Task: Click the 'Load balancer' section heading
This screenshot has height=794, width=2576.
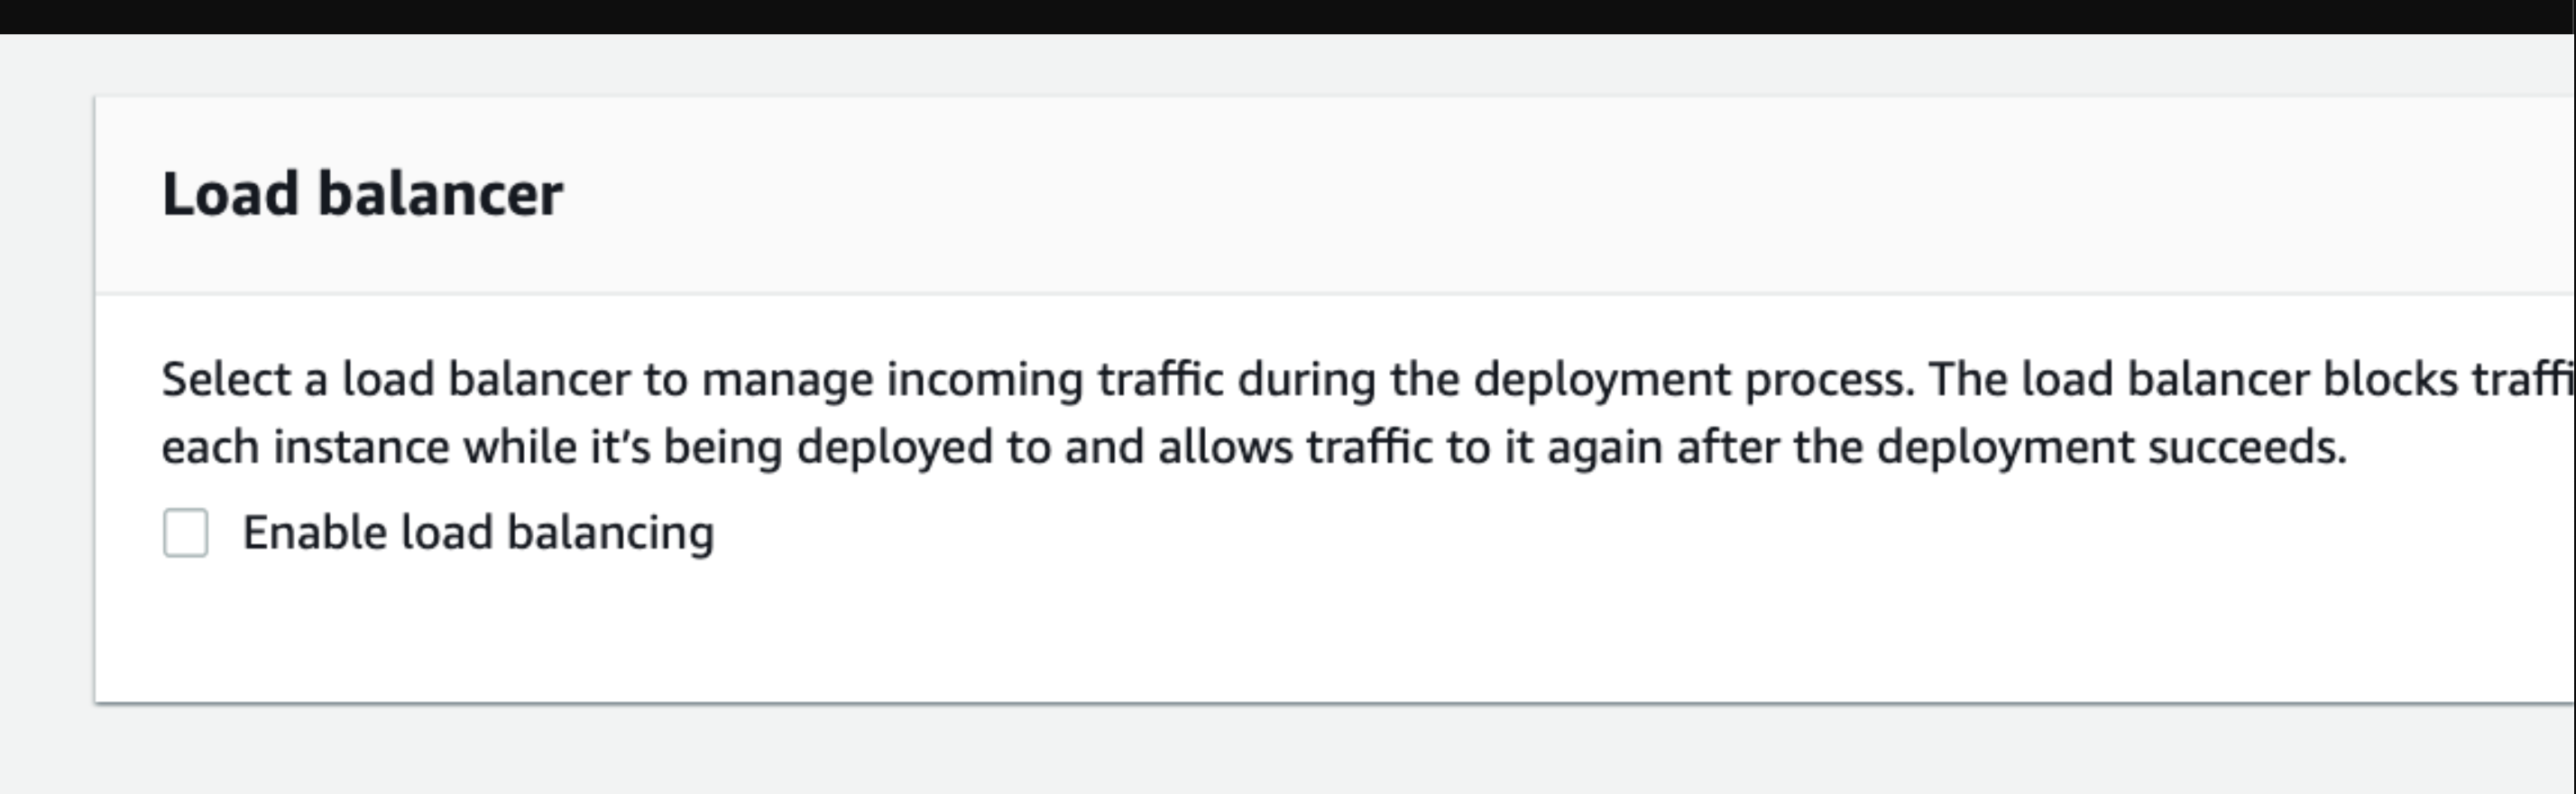Action: point(362,194)
